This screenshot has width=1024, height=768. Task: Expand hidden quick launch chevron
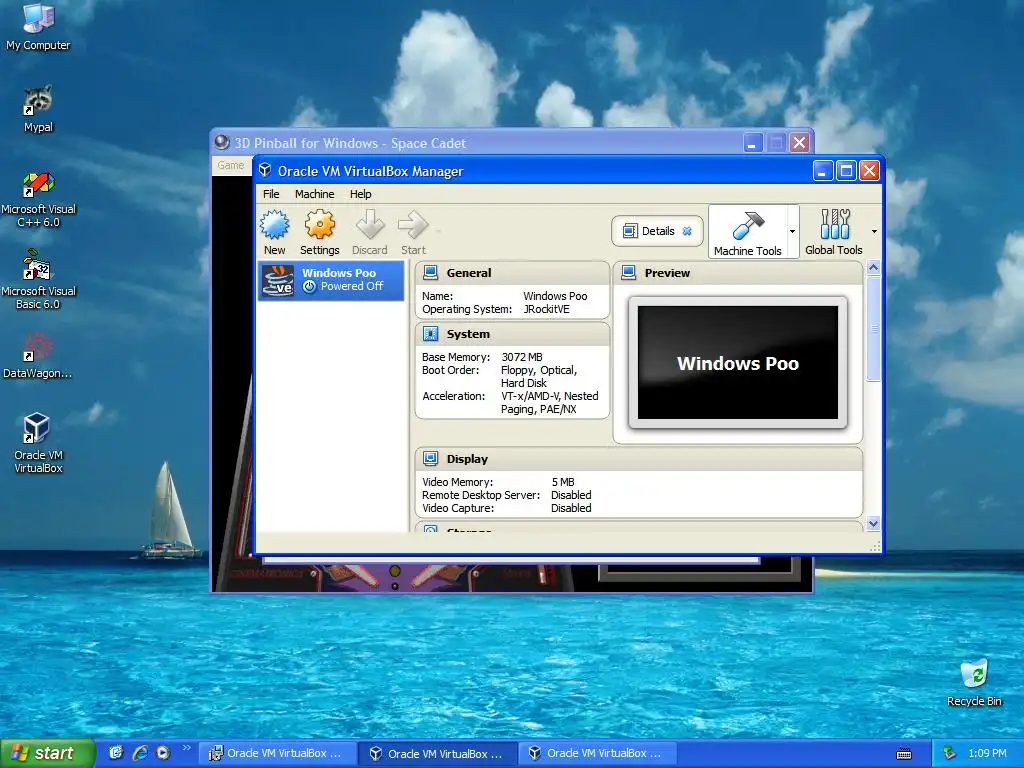coord(186,748)
